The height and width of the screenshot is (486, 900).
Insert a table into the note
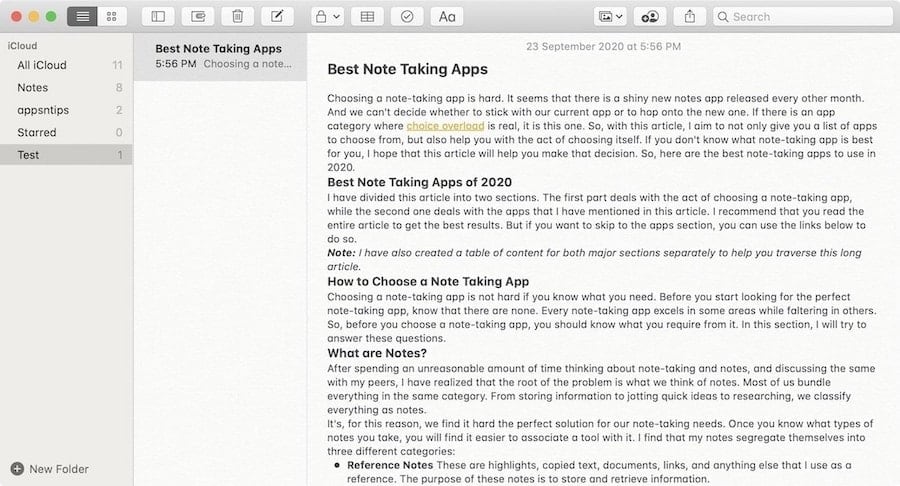coord(367,16)
